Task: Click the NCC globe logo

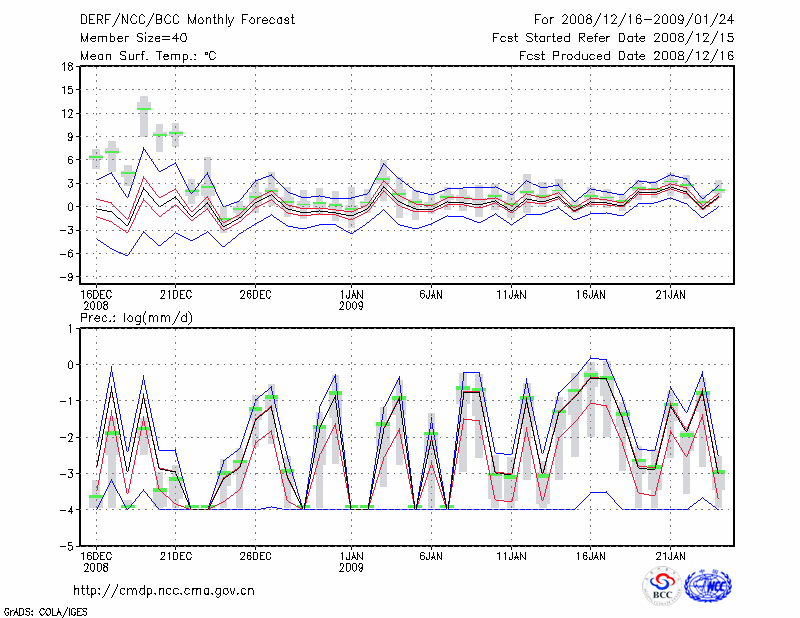Action: [708, 587]
